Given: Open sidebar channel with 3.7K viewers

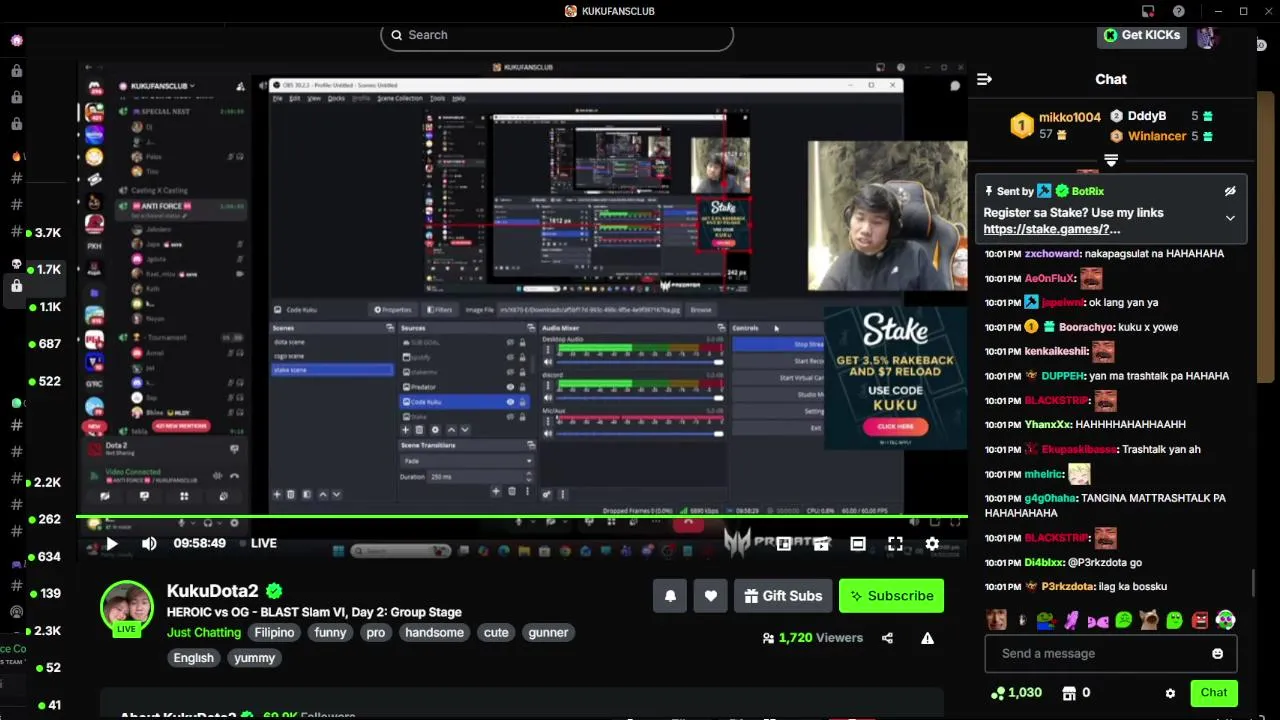Looking at the screenshot, I should (x=47, y=233).
